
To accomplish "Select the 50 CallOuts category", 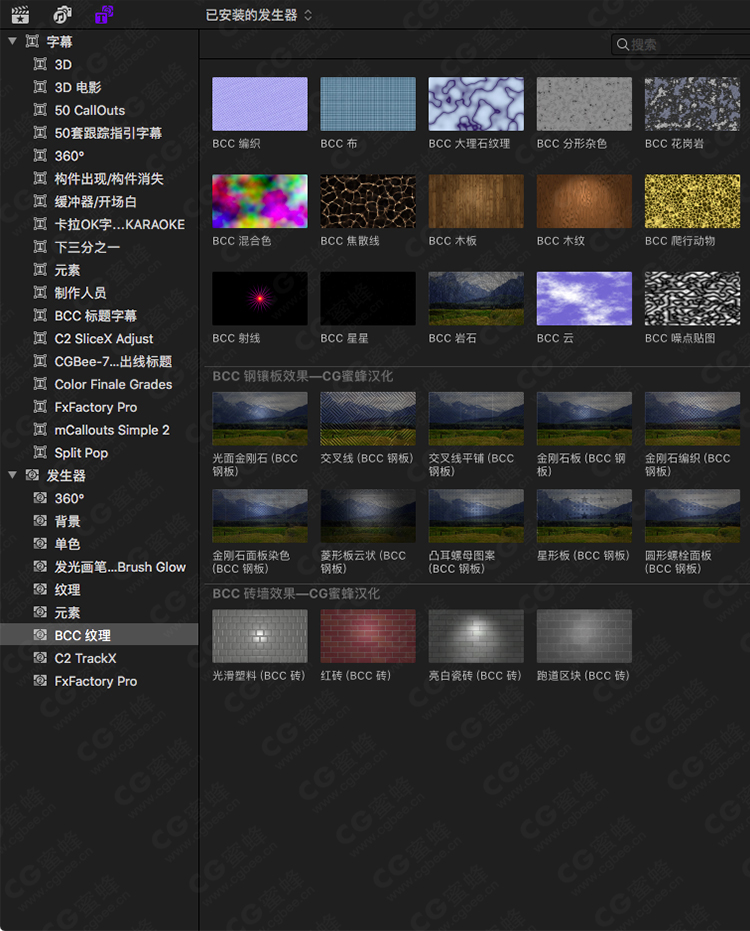I will pyautogui.click(x=99, y=110).
